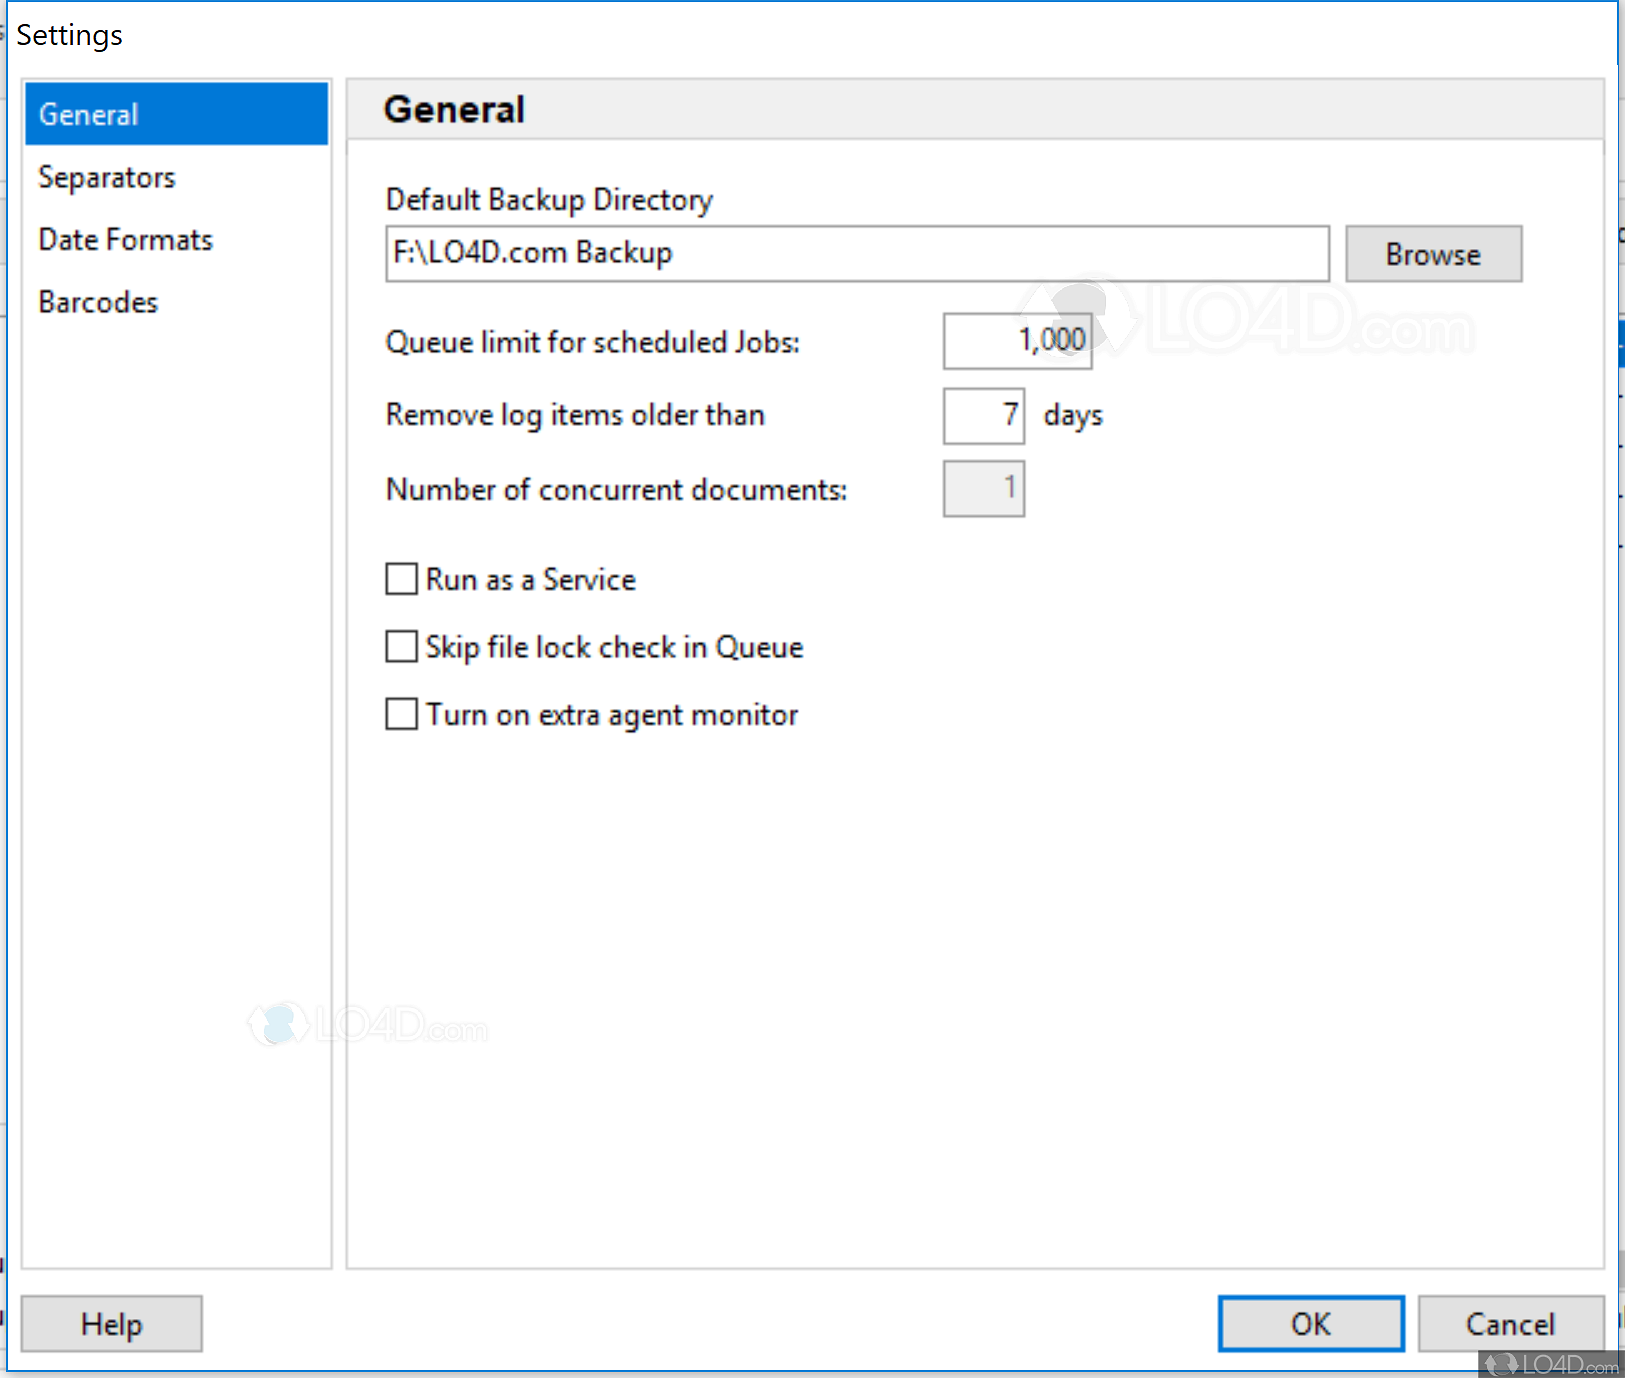Enable Run as a Service
Screen dimensions: 1625x1378
[401, 579]
